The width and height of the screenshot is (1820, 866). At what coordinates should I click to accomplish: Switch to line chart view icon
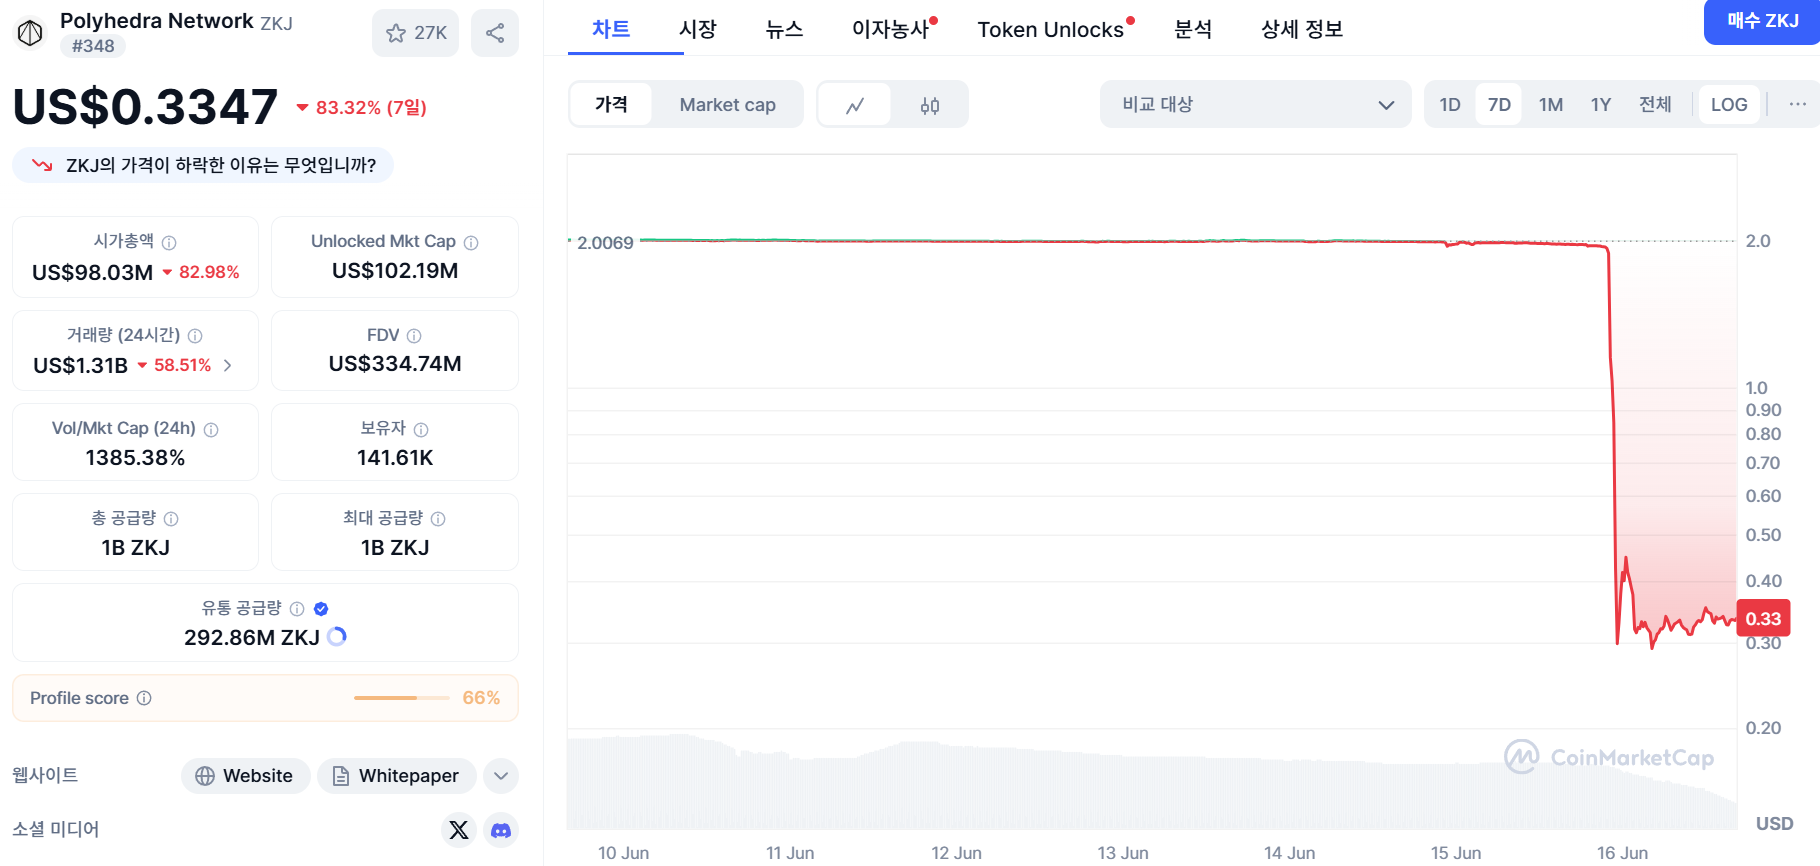(854, 105)
